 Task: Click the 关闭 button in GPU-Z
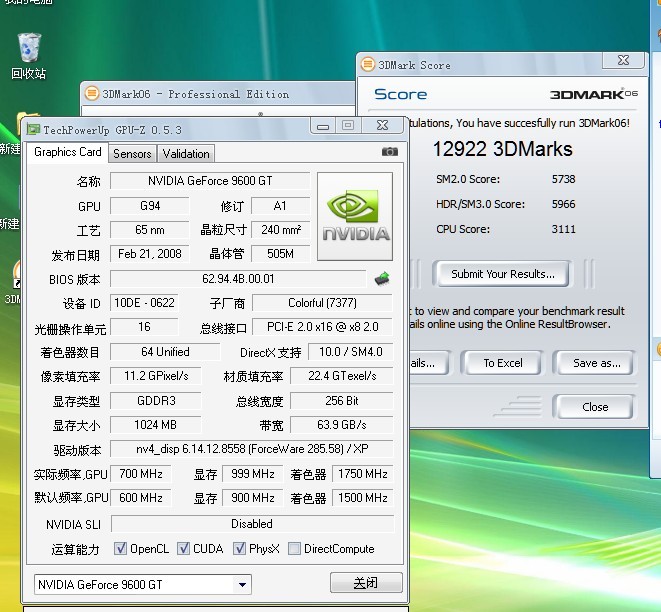pyautogui.click(x=366, y=583)
